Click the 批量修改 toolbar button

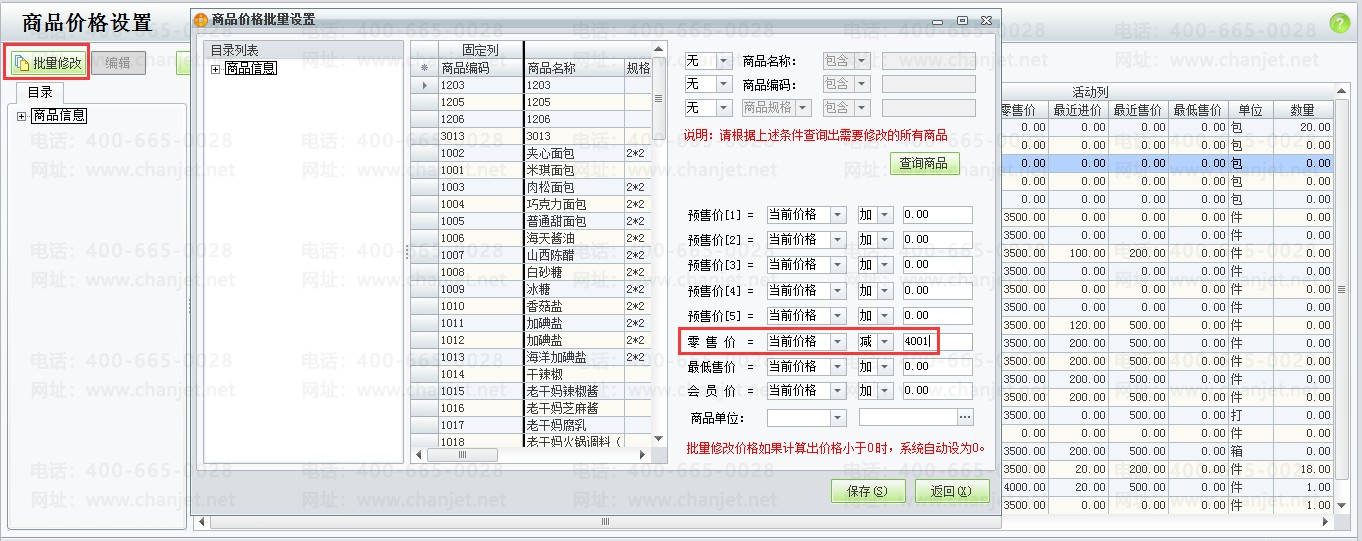48,63
